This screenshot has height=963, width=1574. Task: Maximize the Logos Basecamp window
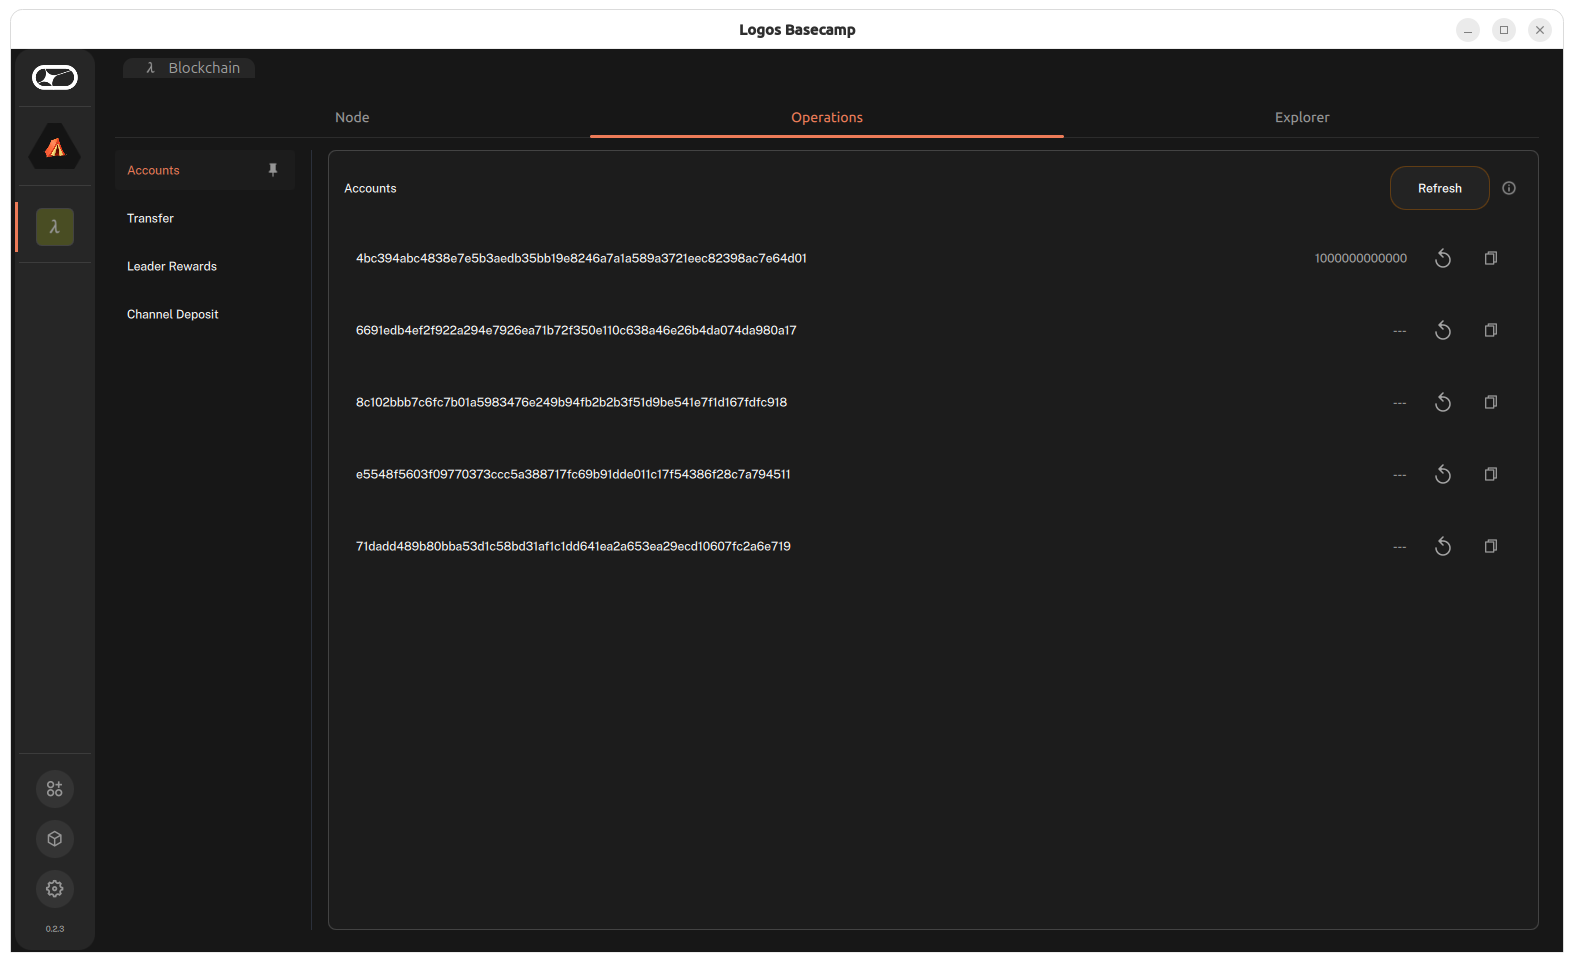pos(1504,30)
